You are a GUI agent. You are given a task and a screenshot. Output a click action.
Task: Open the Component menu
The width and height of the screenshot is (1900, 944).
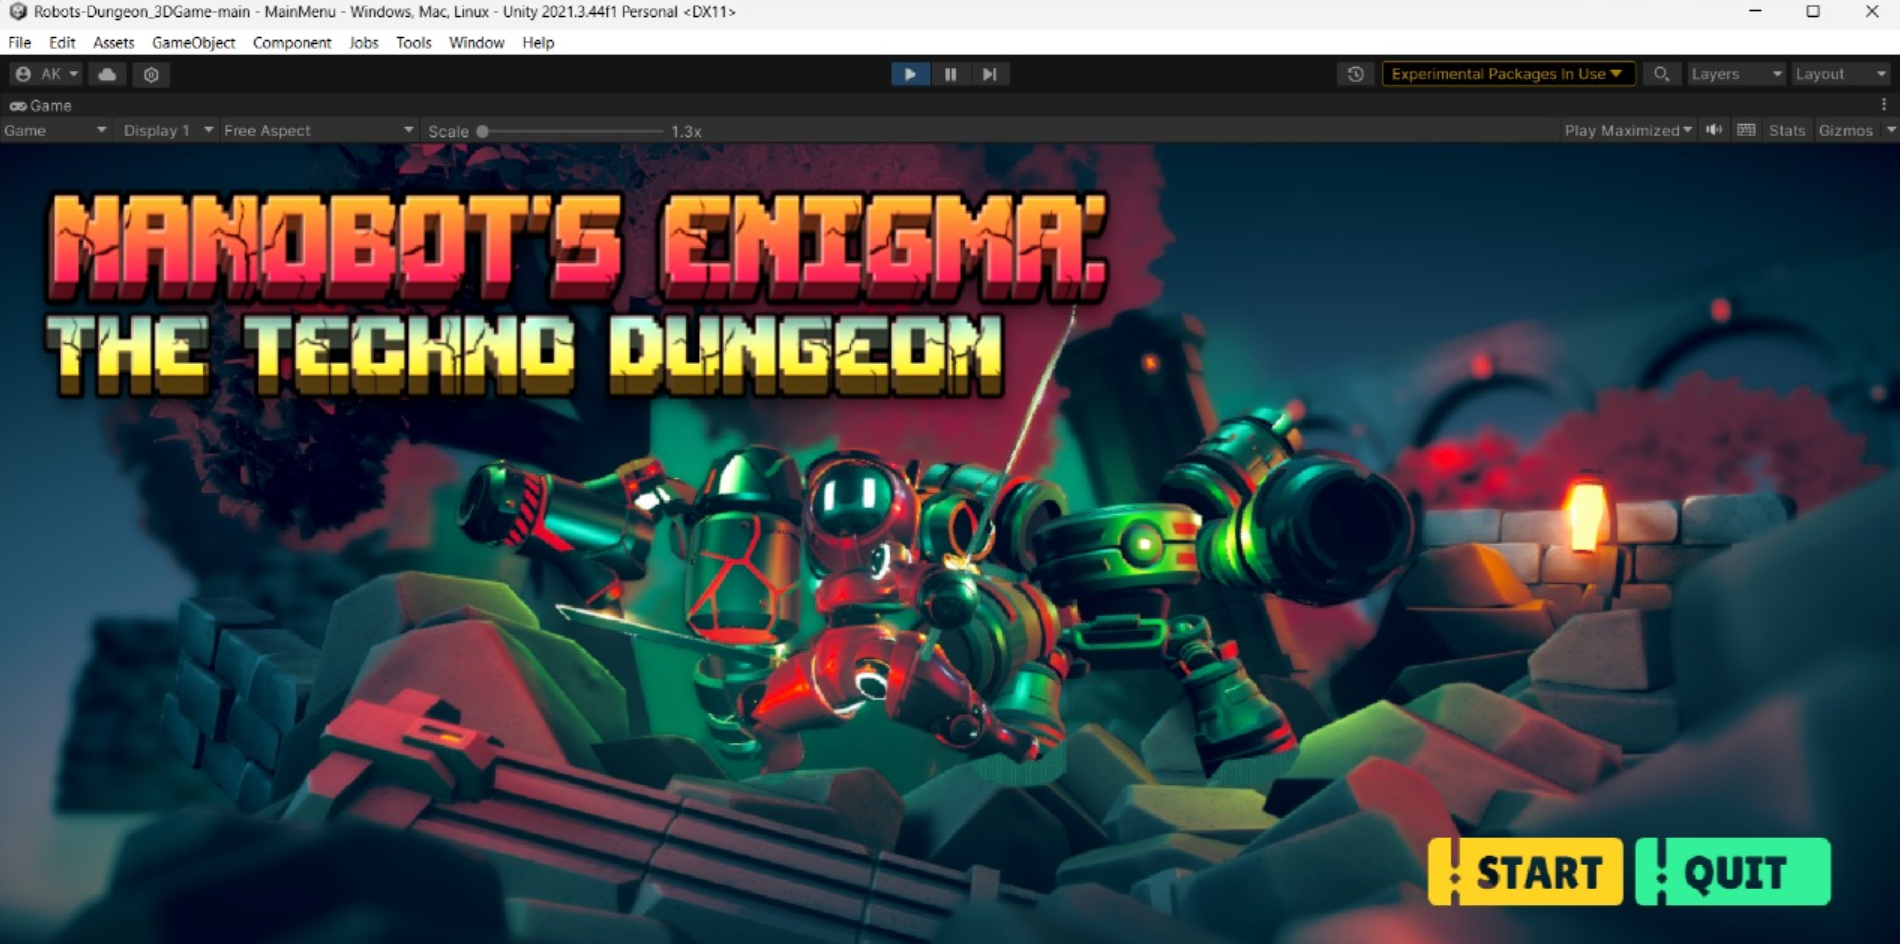tap(292, 42)
